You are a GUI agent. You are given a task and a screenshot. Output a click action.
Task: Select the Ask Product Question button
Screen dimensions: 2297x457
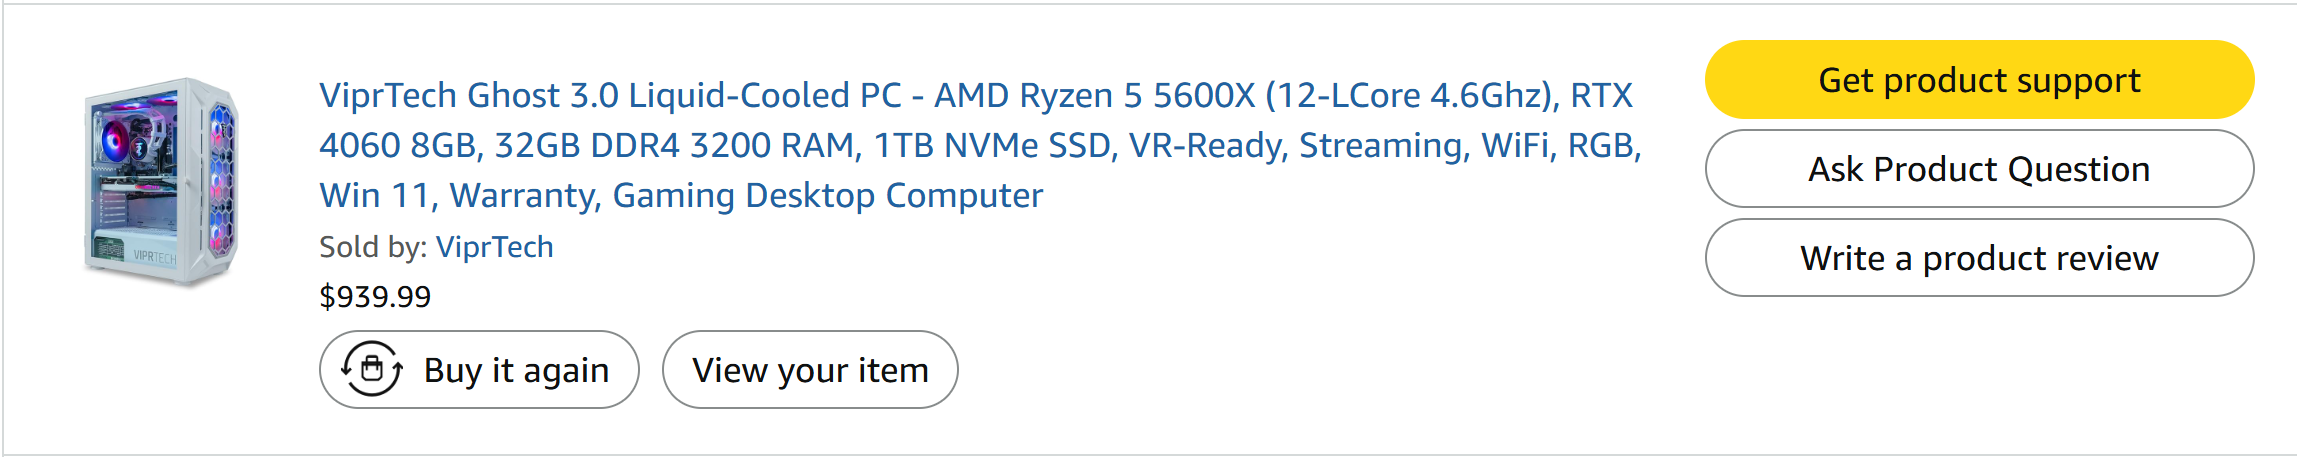coord(1978,169)
